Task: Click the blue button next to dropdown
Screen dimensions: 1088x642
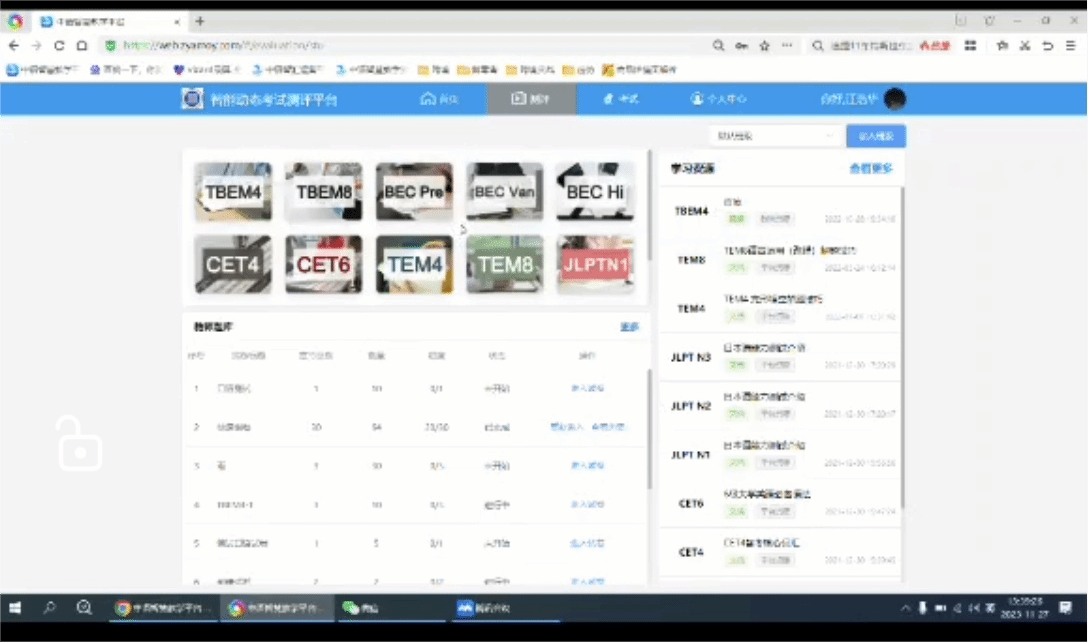Action: point(876,136)
